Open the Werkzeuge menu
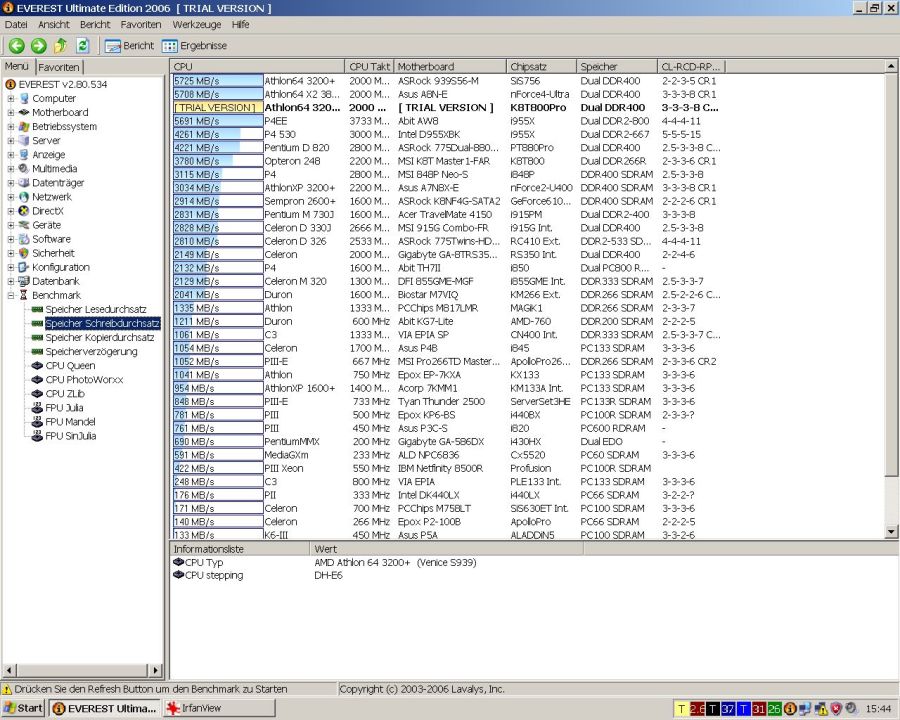Screen dimensions: 900x720 point(196,24)
